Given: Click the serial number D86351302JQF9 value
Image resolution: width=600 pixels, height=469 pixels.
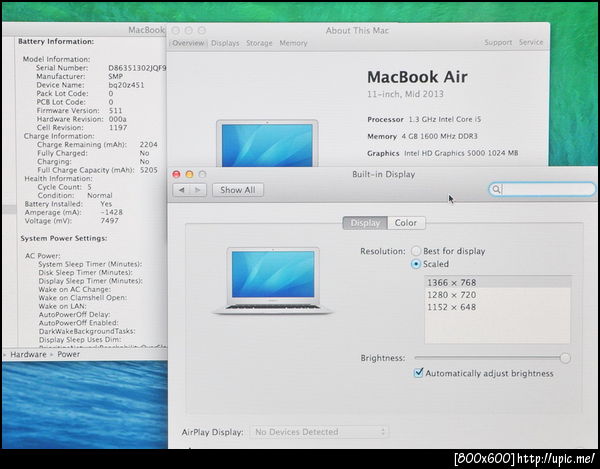Looking at the screenshot, I should pyautogui.click(x=137, y=68).
